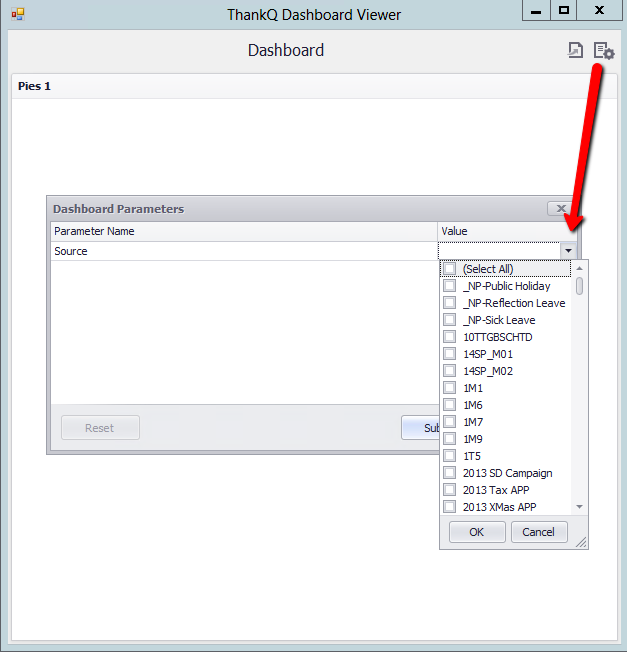
Task: Click the ThankQ app icon in title bar
Action: pos(18,15)
